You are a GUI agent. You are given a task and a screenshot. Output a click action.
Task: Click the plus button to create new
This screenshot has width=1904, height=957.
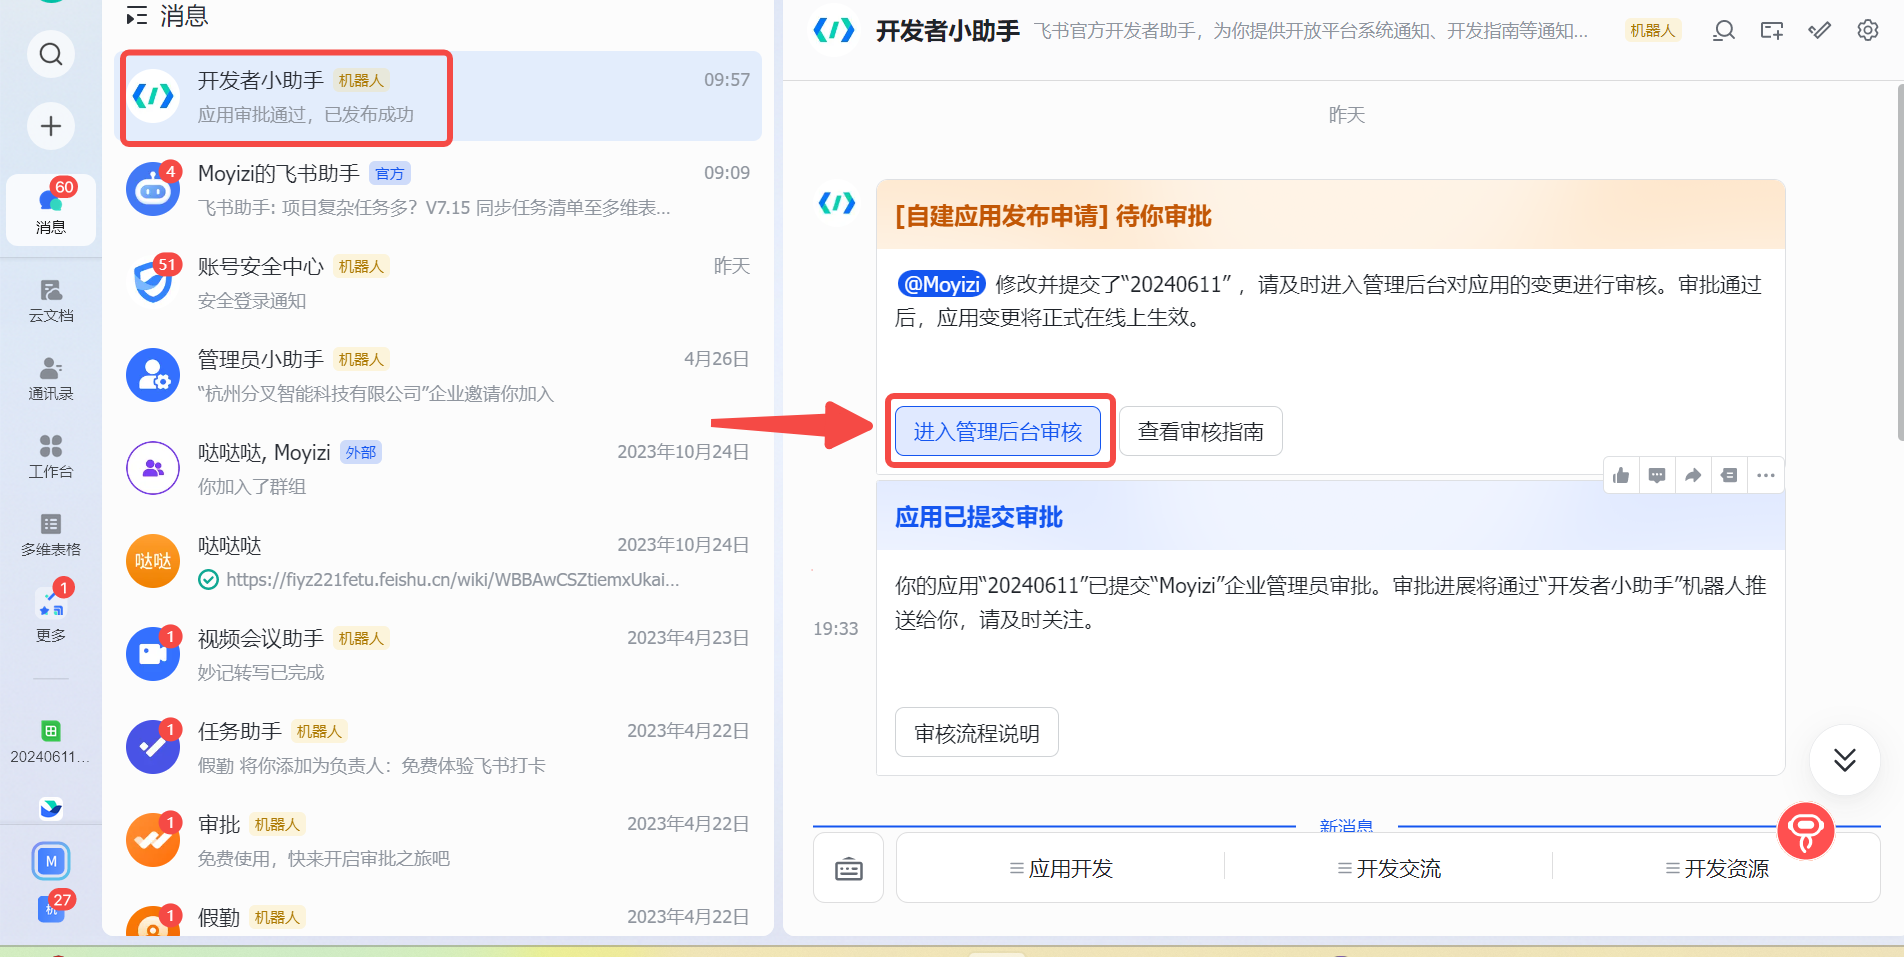click(x=51, y=126)
